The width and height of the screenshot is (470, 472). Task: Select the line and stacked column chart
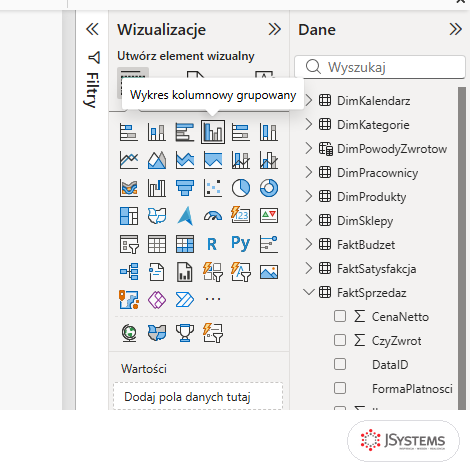click(x=241, y=160)
